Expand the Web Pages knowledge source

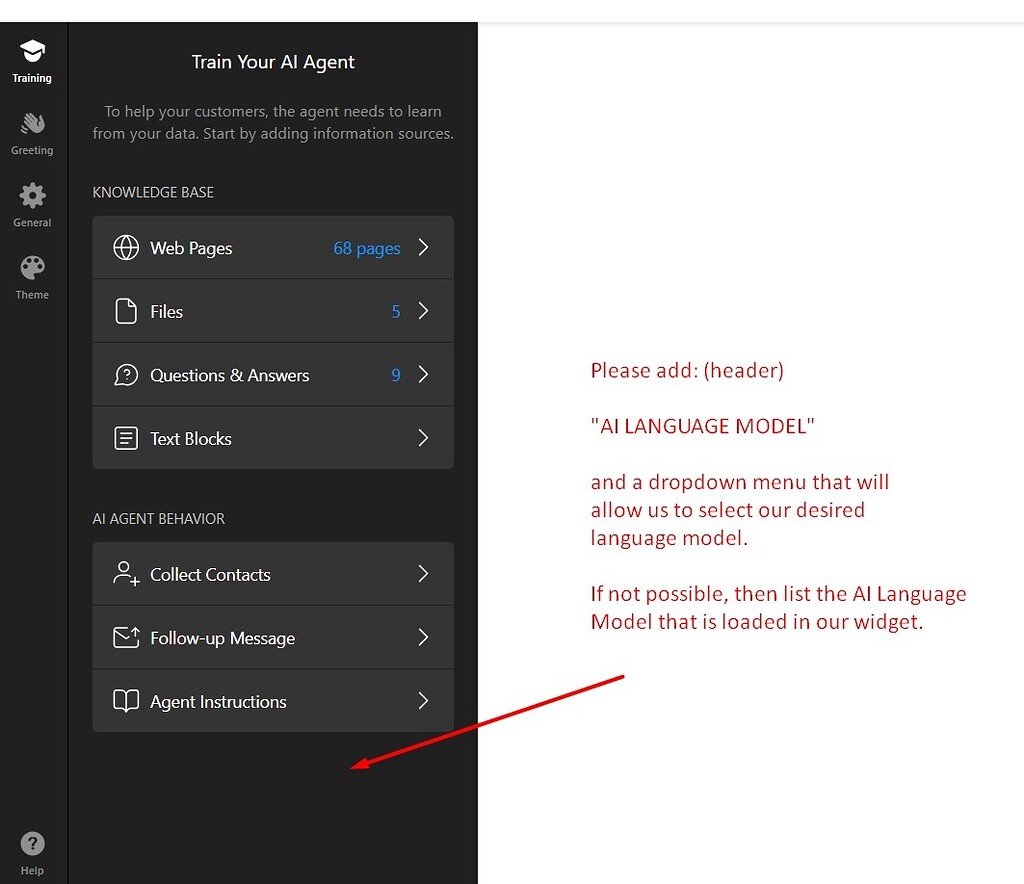point(422,247)
